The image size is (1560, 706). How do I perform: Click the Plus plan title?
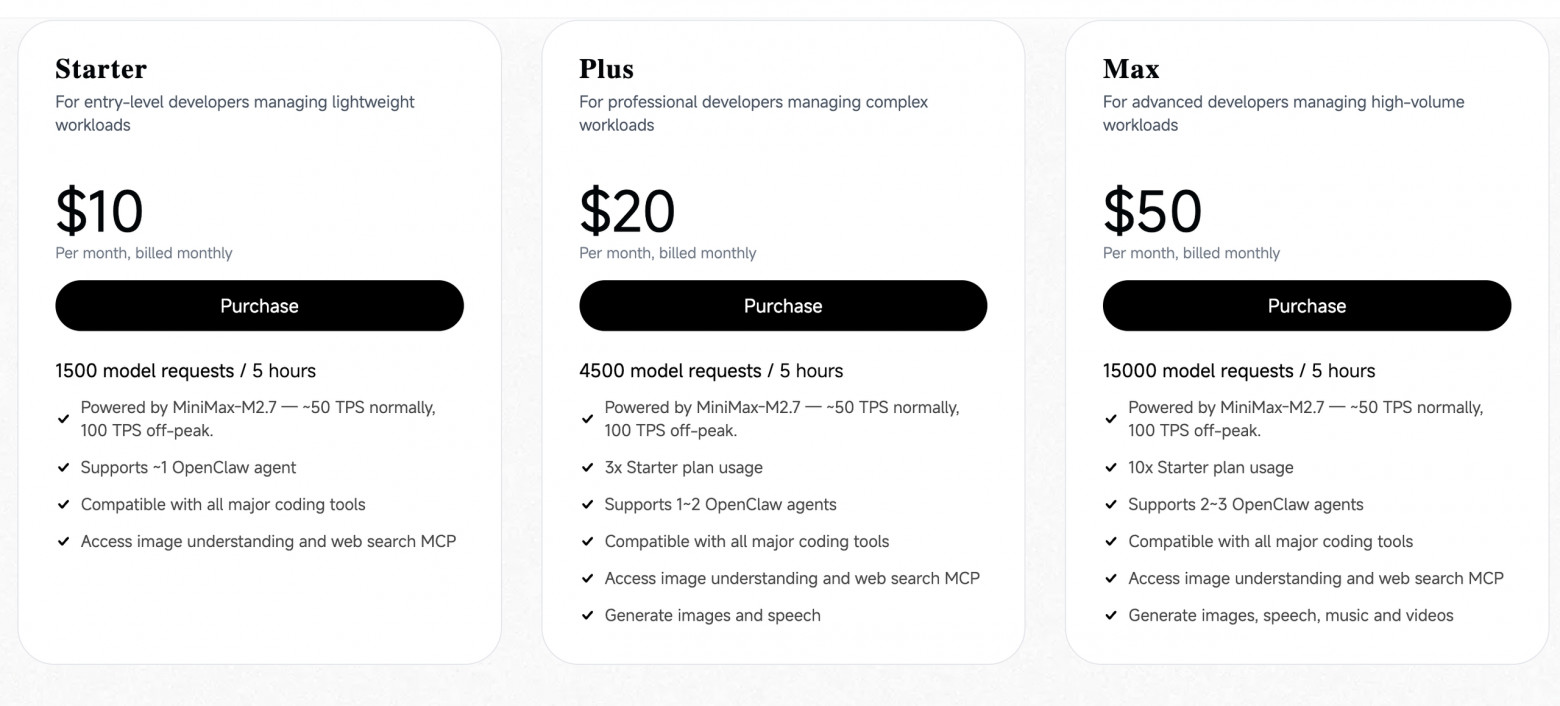click(606, 69)
